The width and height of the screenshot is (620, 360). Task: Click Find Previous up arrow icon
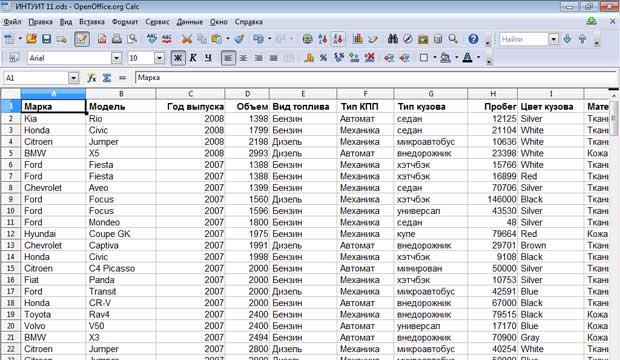(582, 39)
